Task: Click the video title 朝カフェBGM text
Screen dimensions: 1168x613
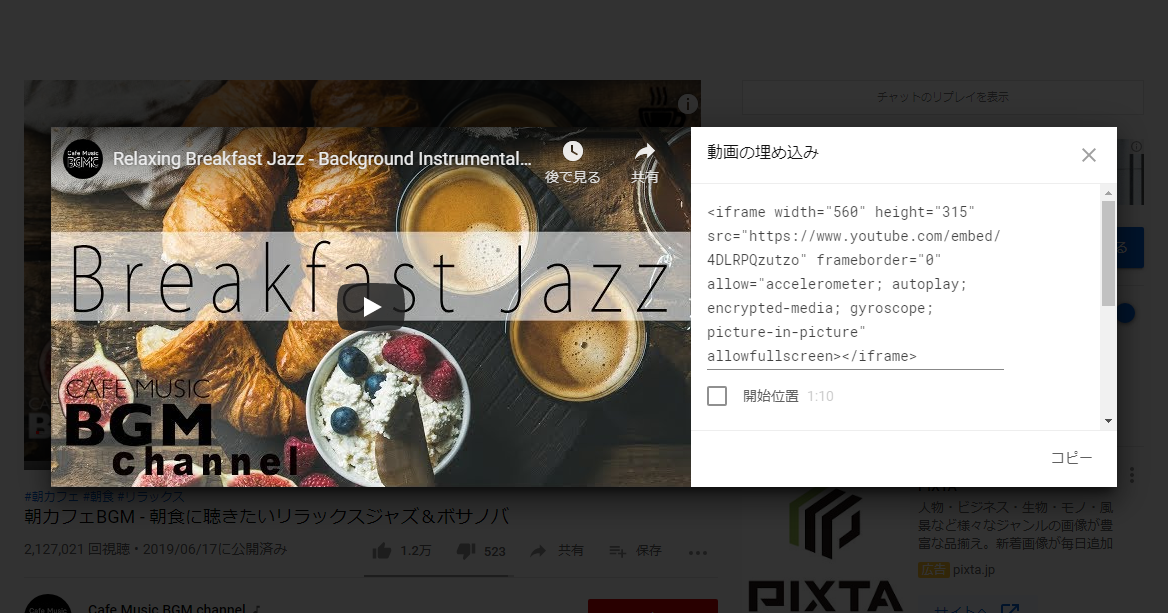Action: tap(267, 517)
